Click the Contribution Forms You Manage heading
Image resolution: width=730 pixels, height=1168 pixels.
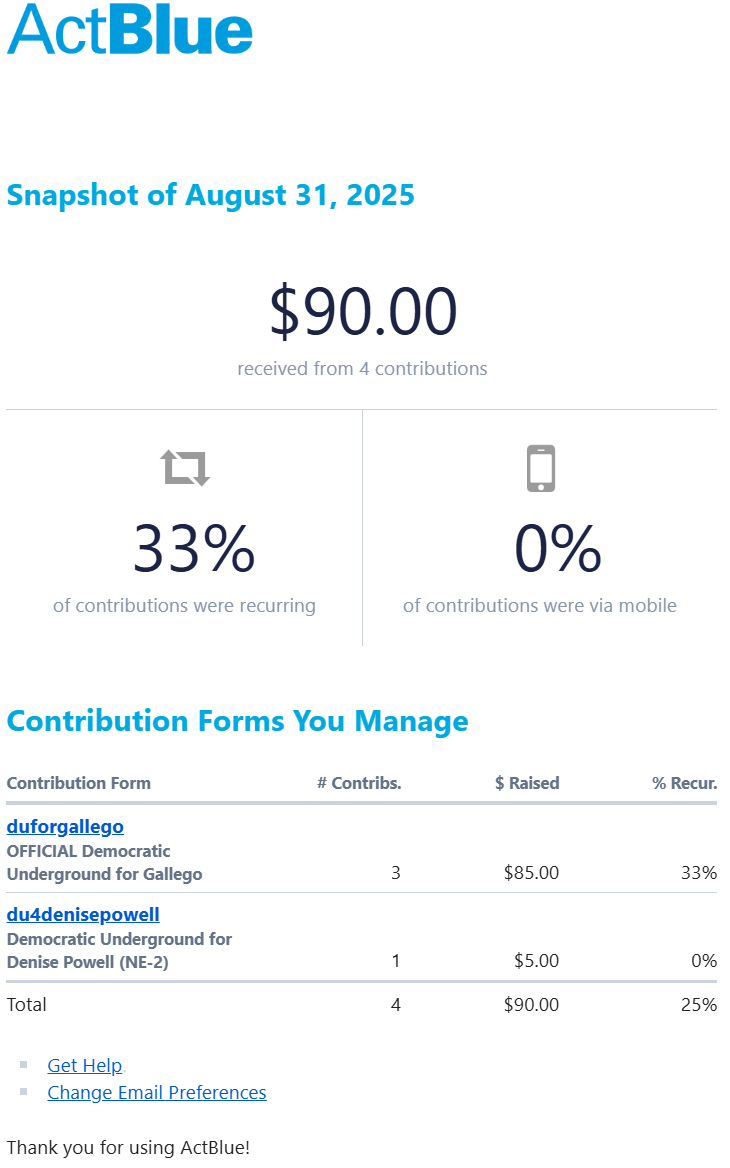tap(237, 721)
